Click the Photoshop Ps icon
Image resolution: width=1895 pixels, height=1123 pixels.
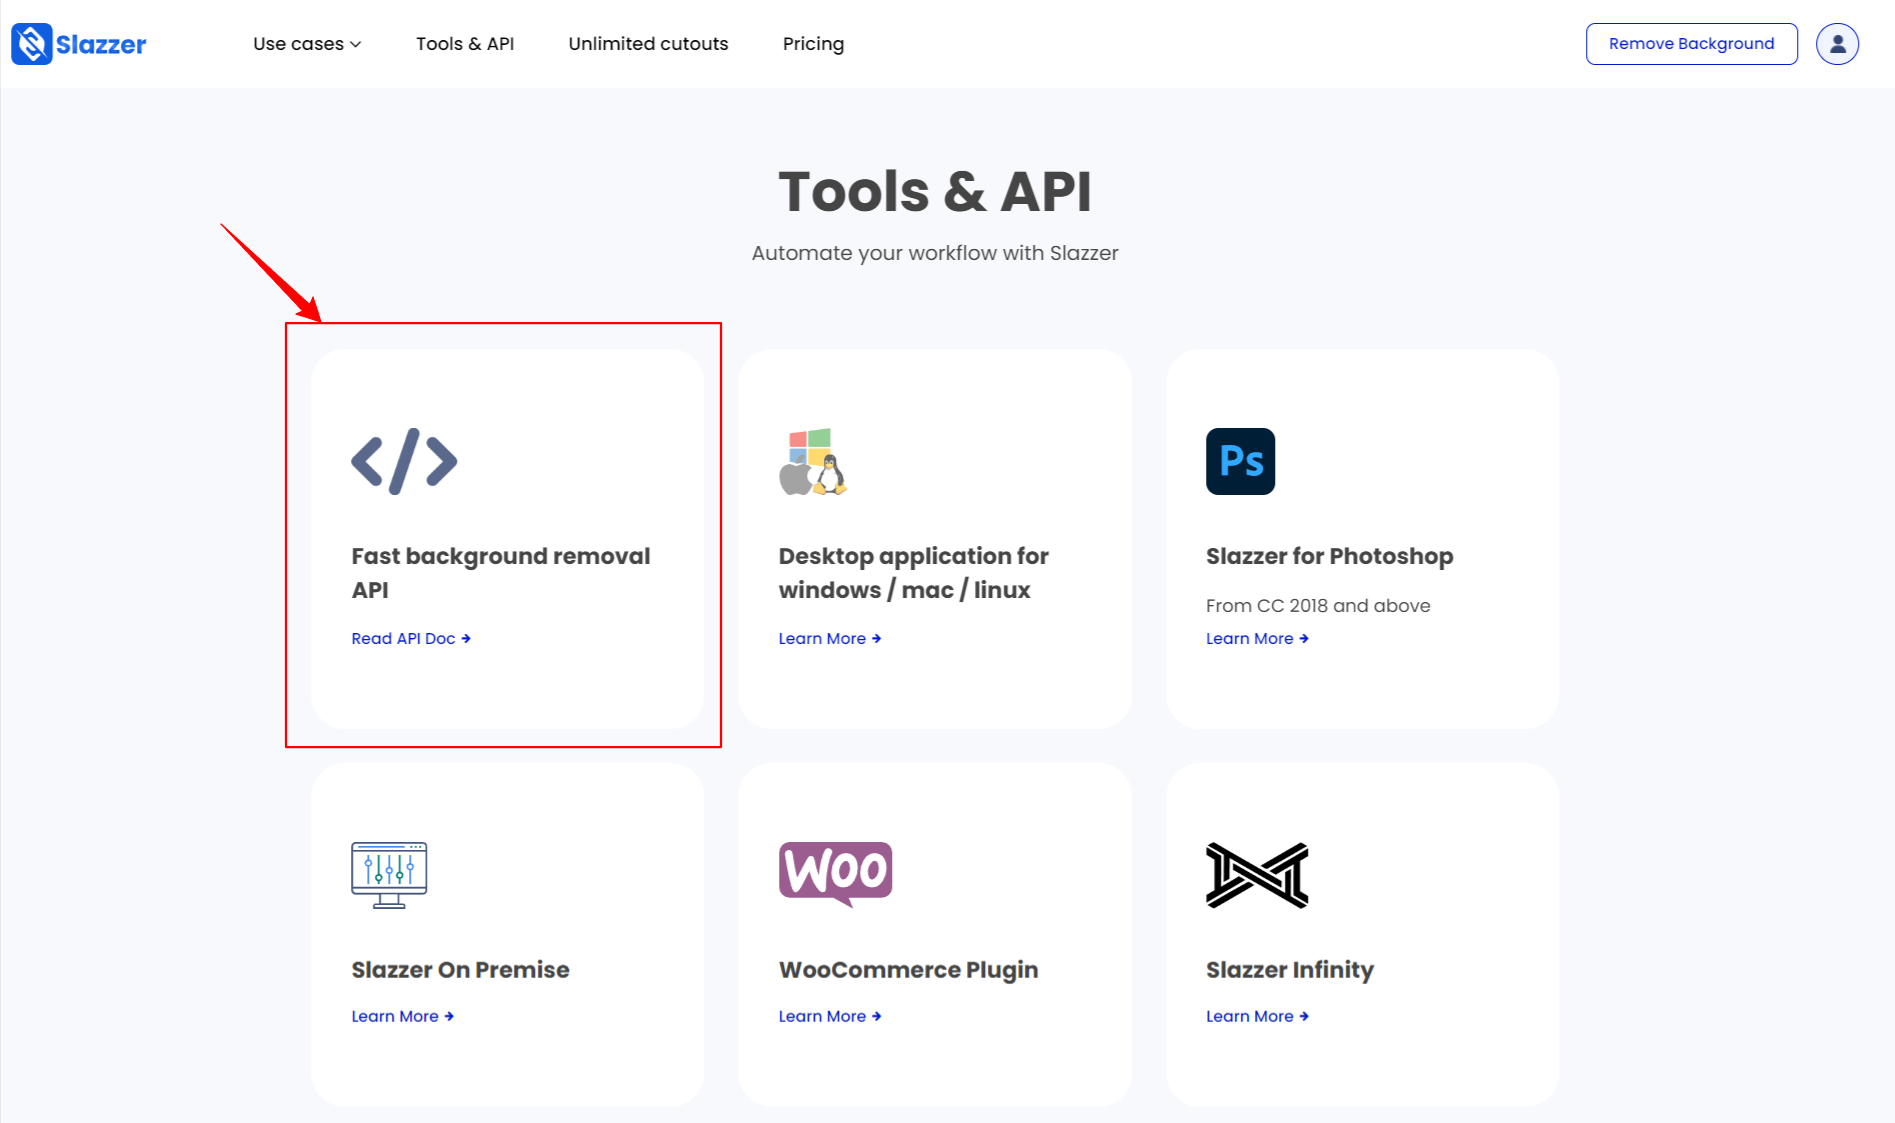click(x=1240, y=461)
